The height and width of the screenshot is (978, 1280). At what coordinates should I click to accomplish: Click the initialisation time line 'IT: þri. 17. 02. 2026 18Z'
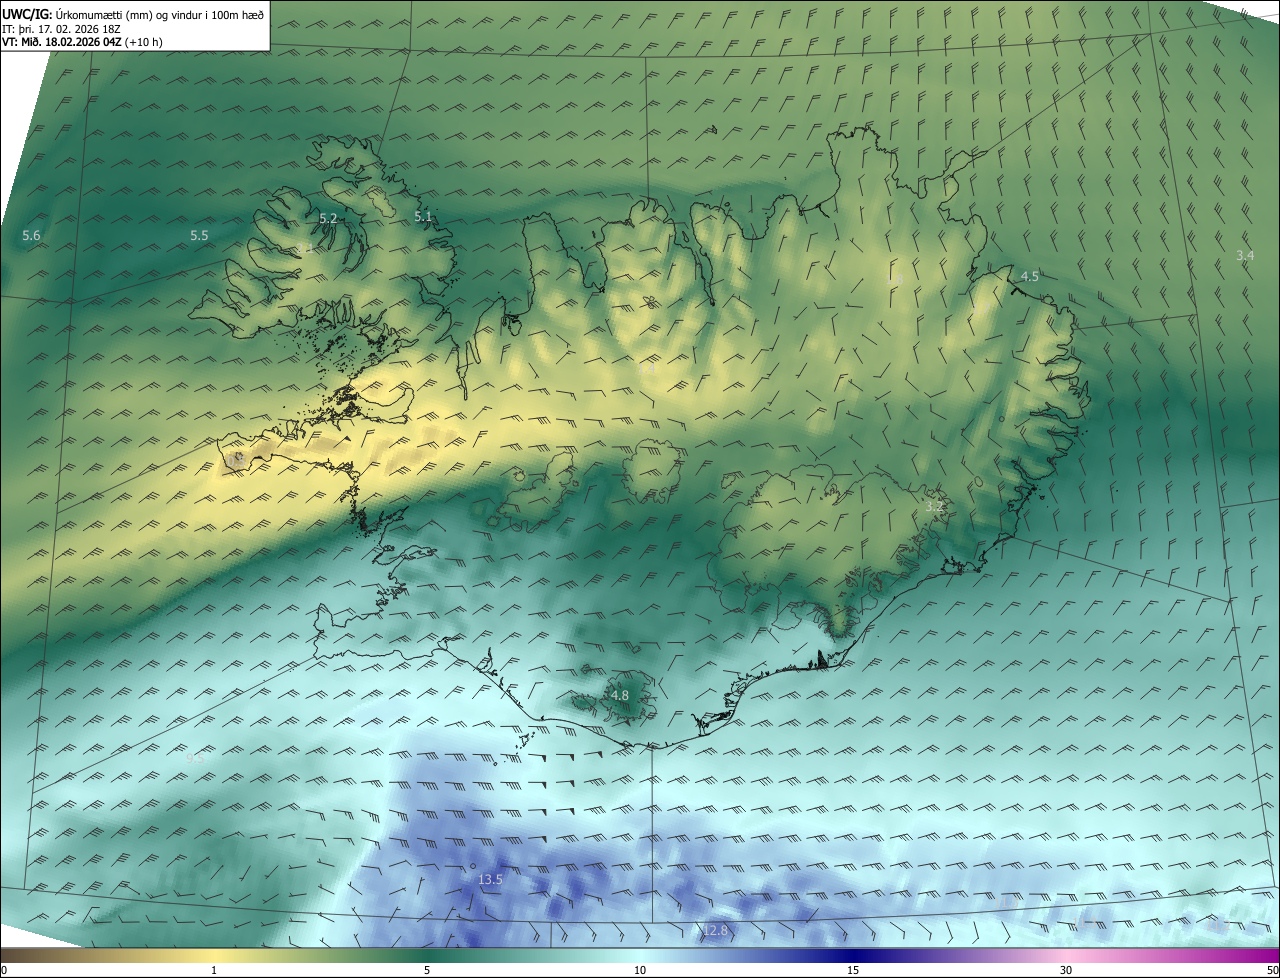[61, 28]
